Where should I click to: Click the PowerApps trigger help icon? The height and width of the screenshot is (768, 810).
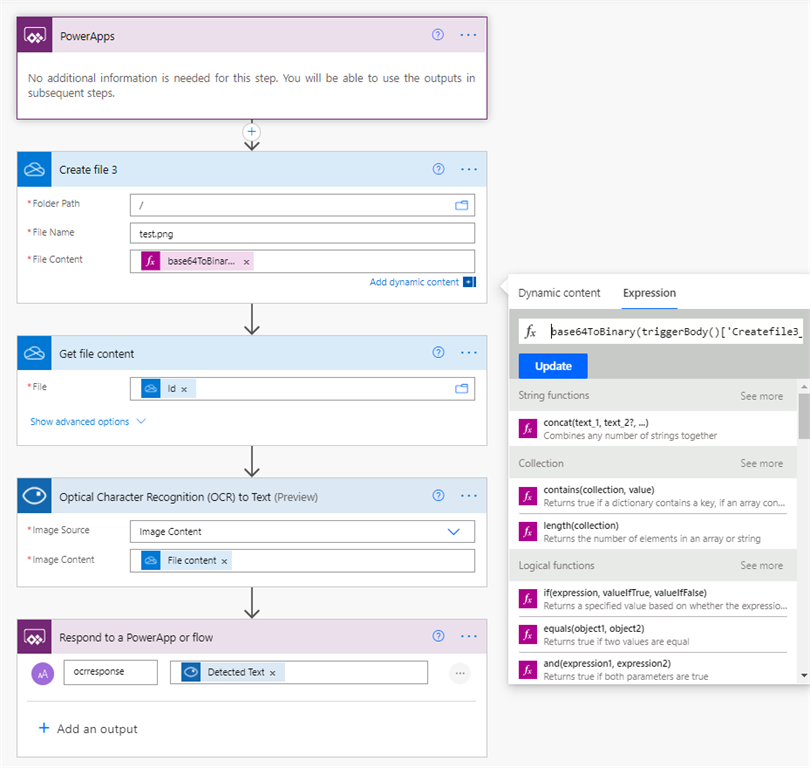tap(437, 34)
